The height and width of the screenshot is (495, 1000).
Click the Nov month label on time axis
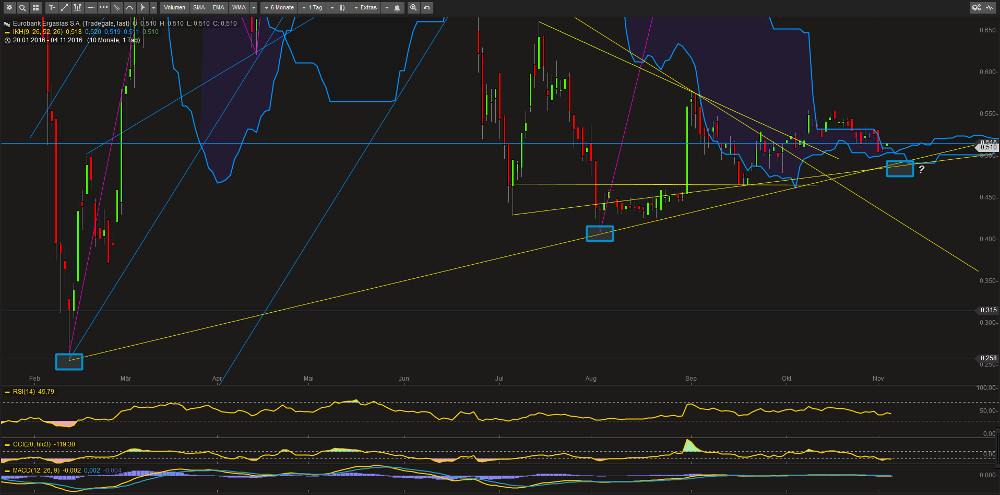[x=879, y=379]
